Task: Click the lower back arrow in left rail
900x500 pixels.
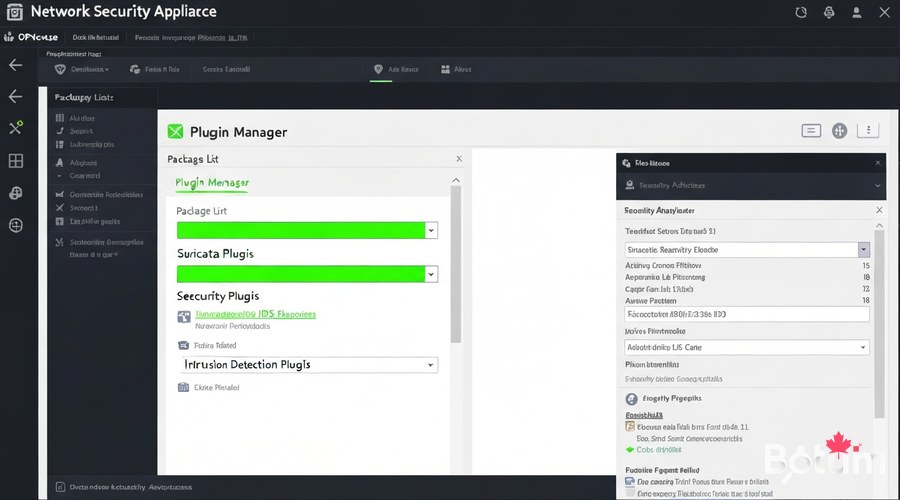Action: 15,96
